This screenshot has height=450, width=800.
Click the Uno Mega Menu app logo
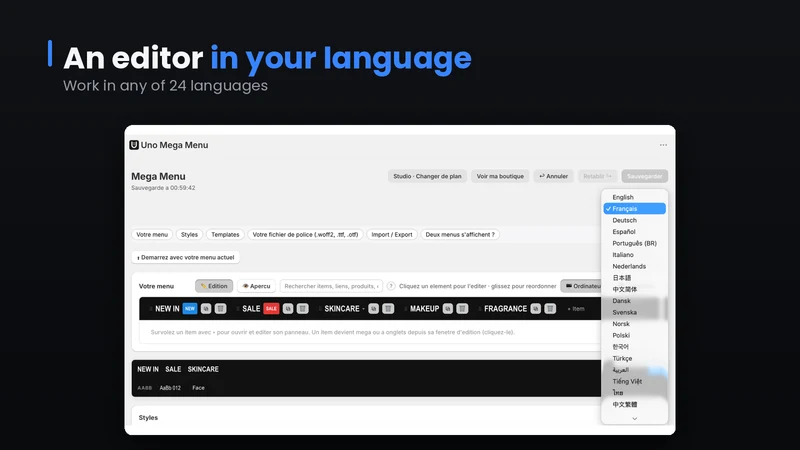[x=134, y=145]
